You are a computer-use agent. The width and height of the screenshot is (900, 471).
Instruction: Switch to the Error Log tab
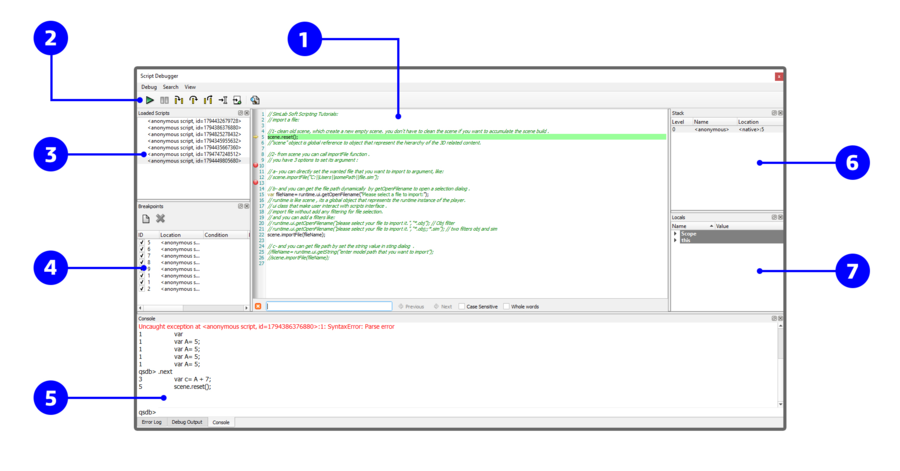coord(151,422)
